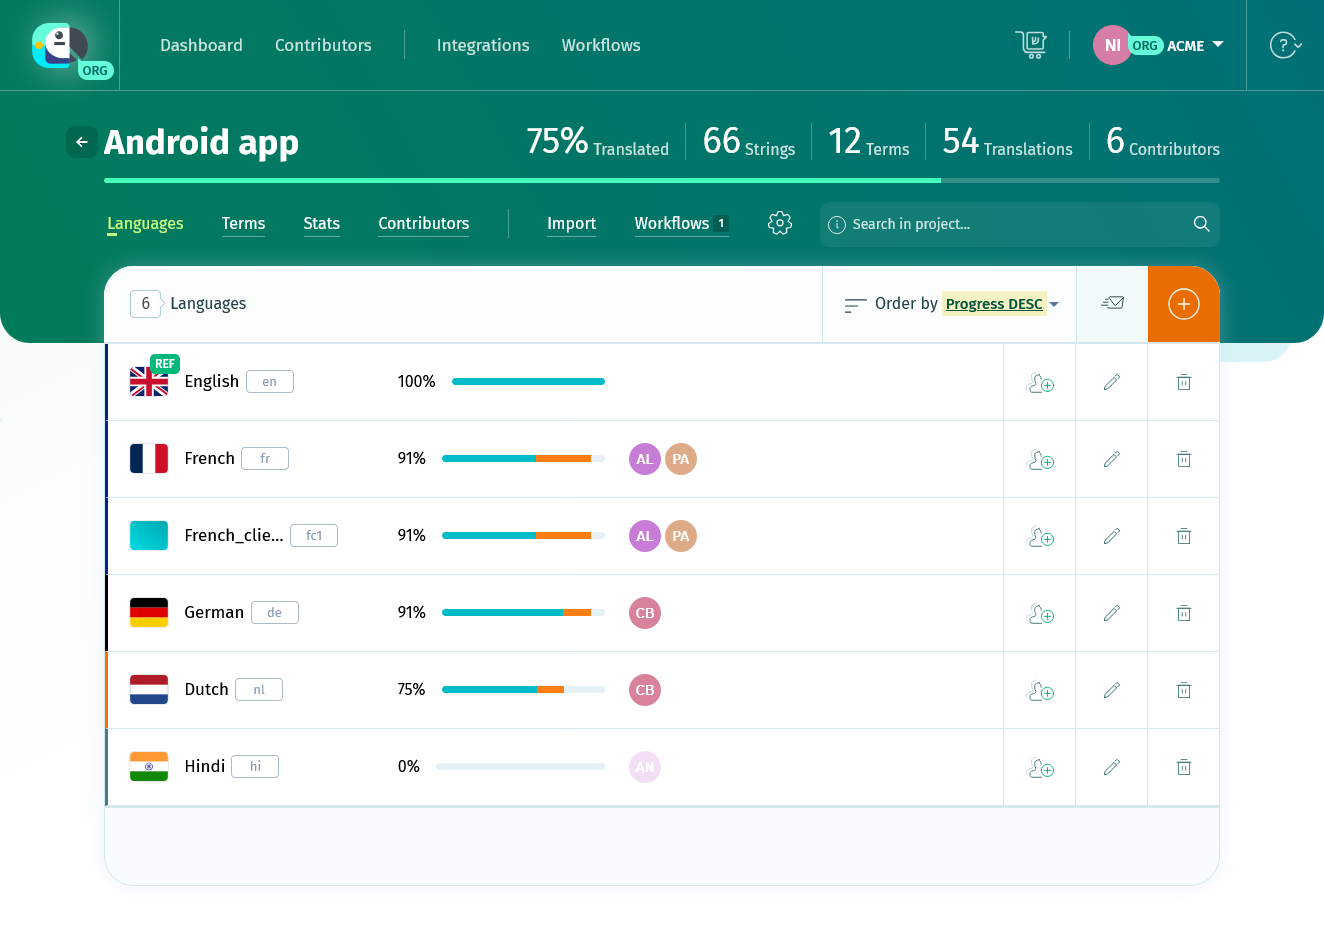Delete the Hindi language
The width and height of the screenshot is (1324, 929).
pos(1183,767)
